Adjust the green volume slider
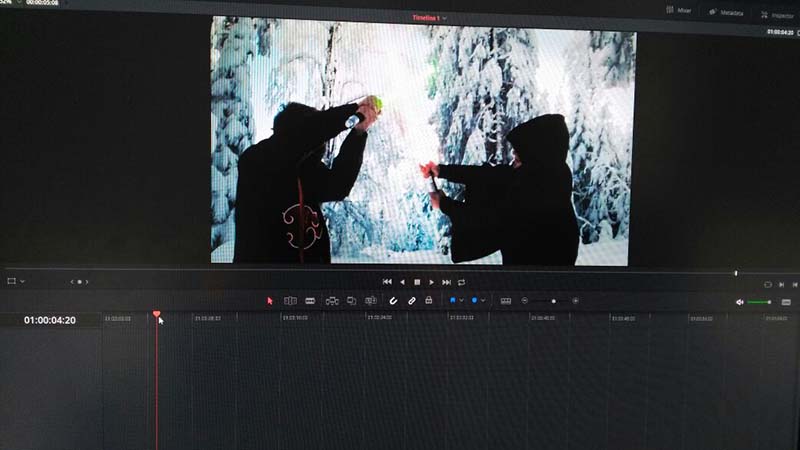 [759, 303]
